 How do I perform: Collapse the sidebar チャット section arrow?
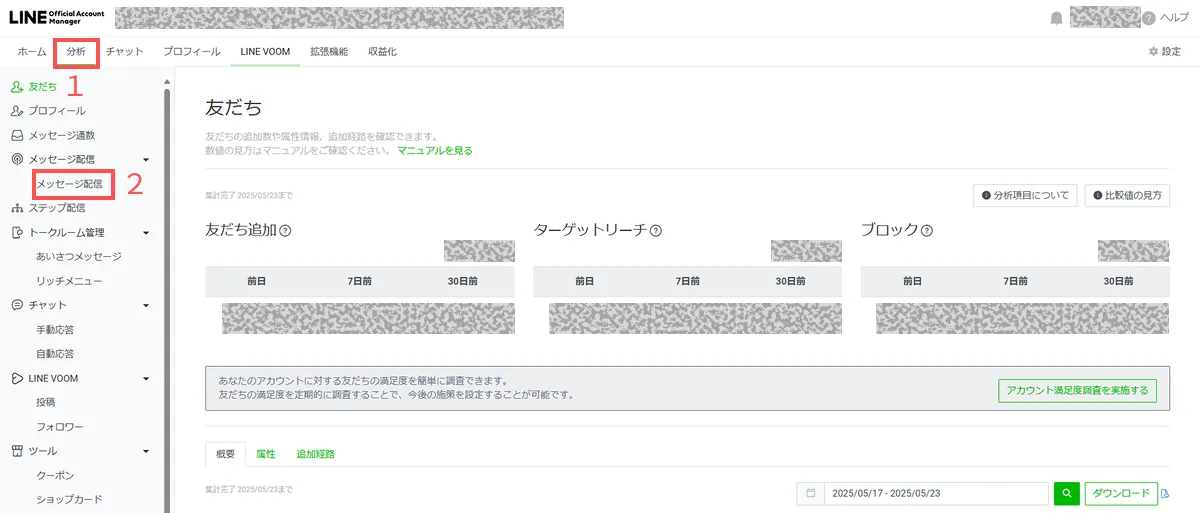pos(146,306)
